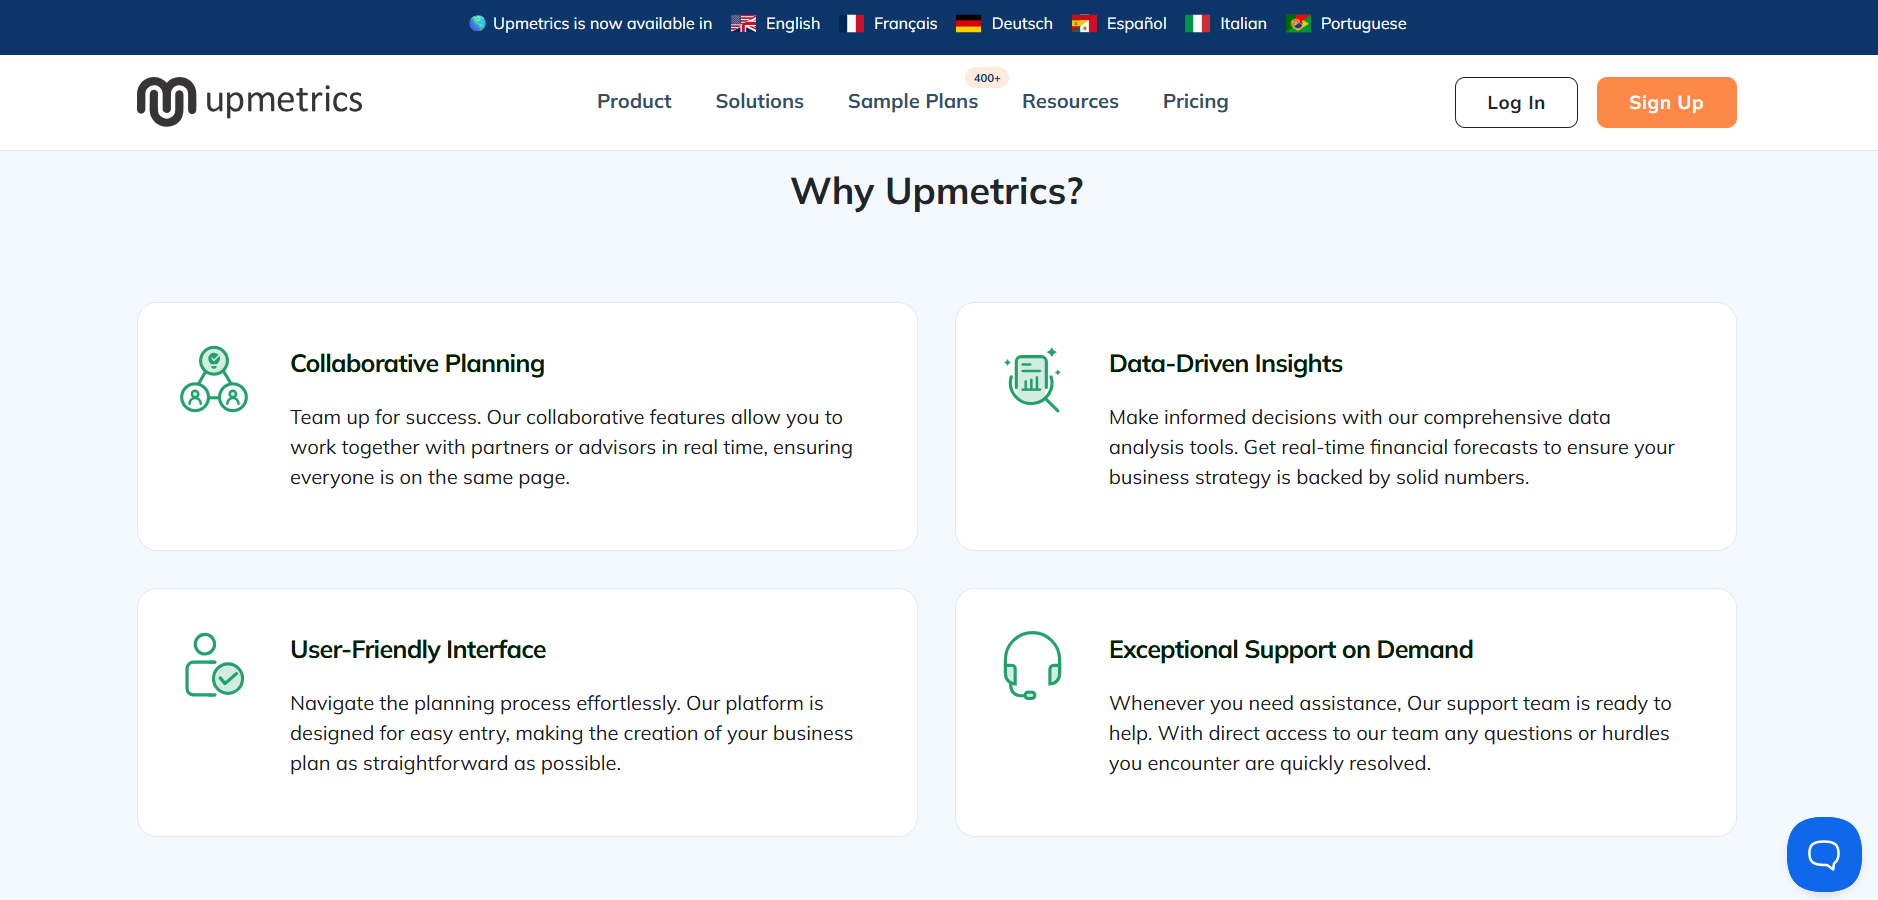Click the 'Data-Driven Insights' card title

[1226, 364]
